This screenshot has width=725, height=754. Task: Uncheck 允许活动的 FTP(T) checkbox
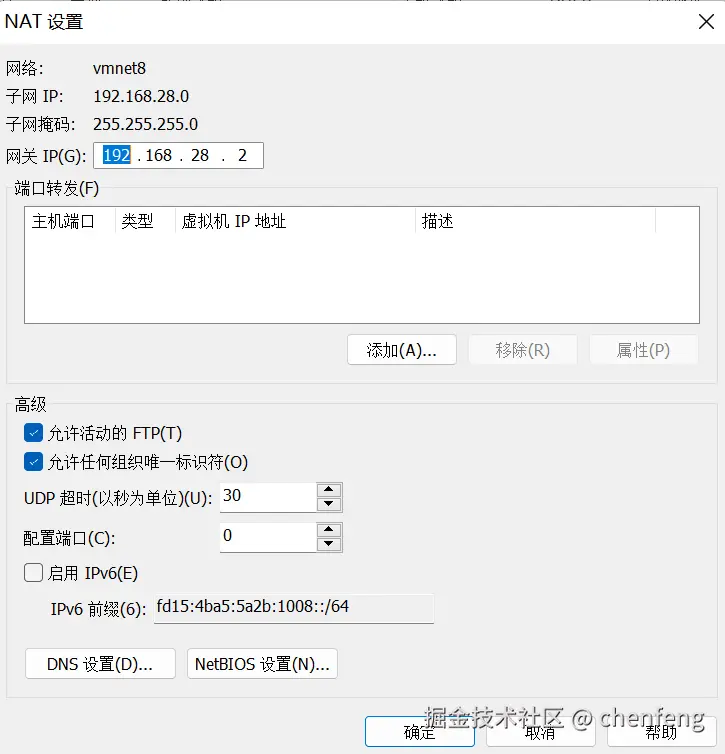coord(33,433)
